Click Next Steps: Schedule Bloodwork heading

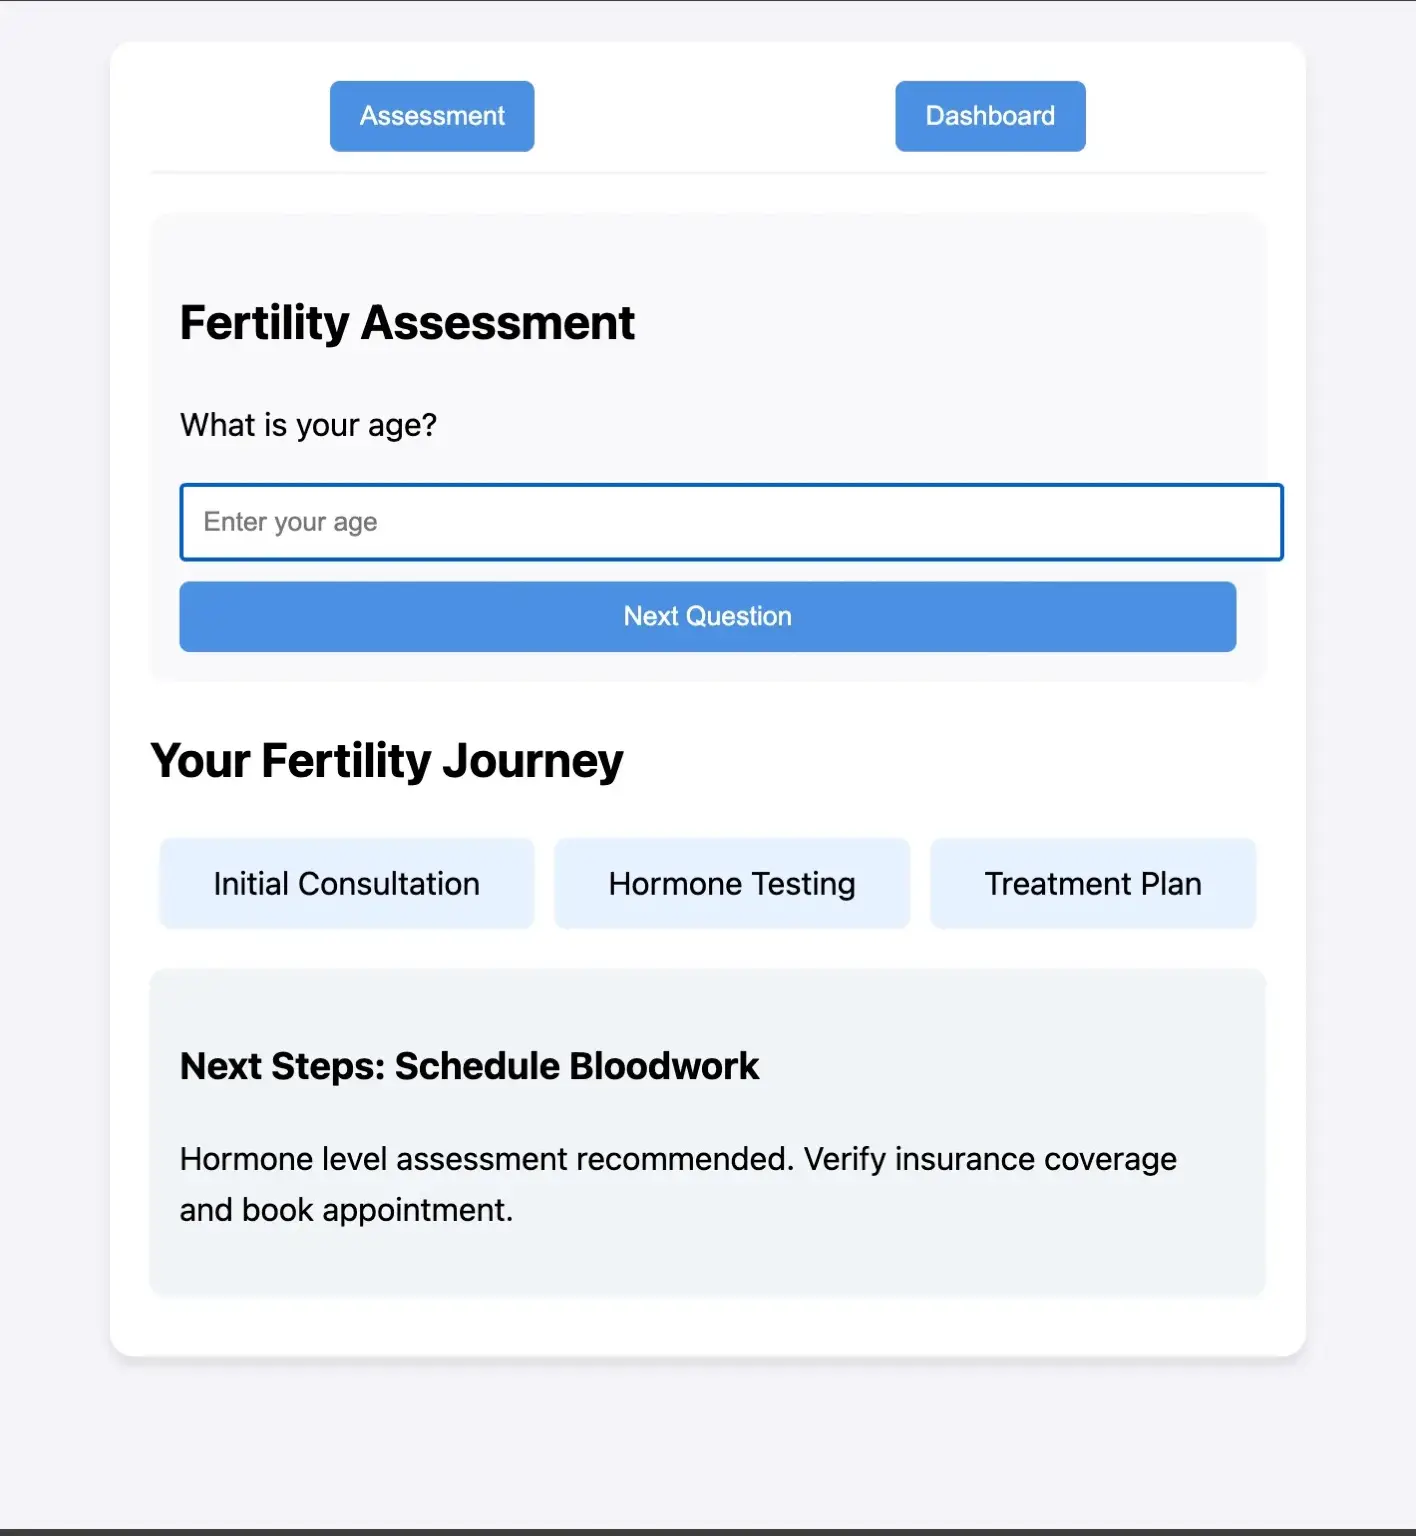(469, 1066)
